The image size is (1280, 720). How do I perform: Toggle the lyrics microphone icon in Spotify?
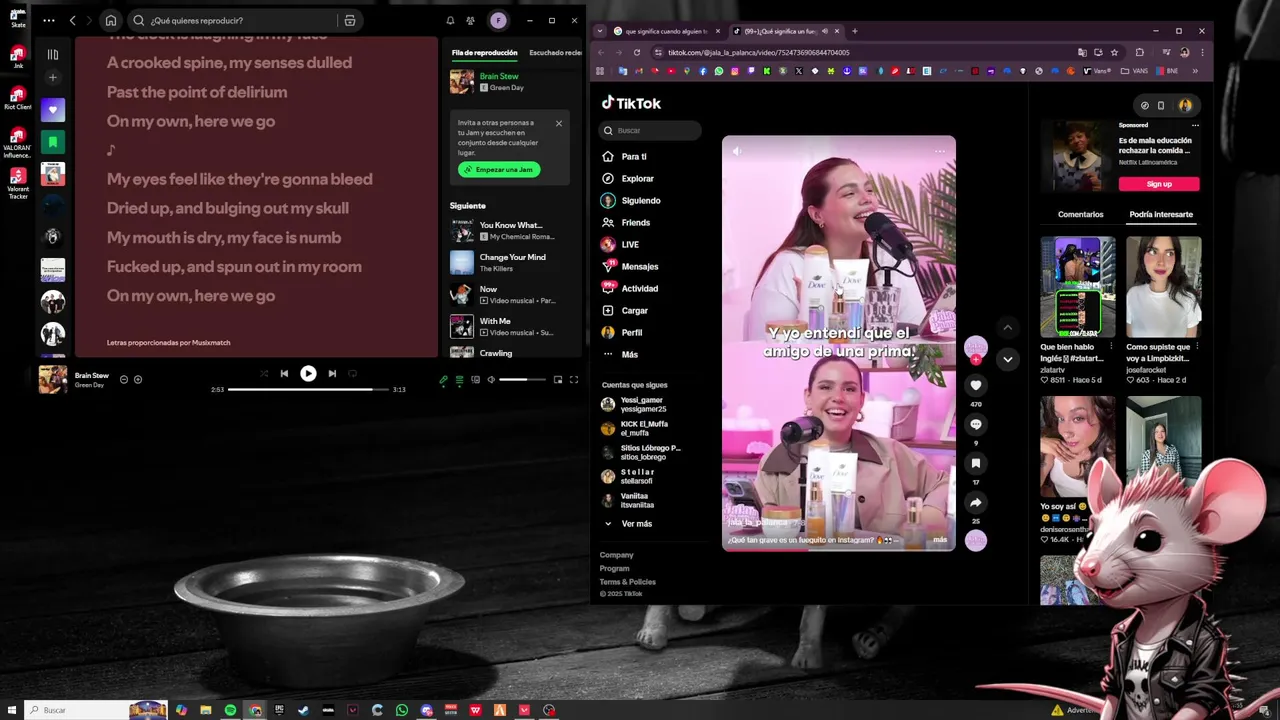coord(444,380)
